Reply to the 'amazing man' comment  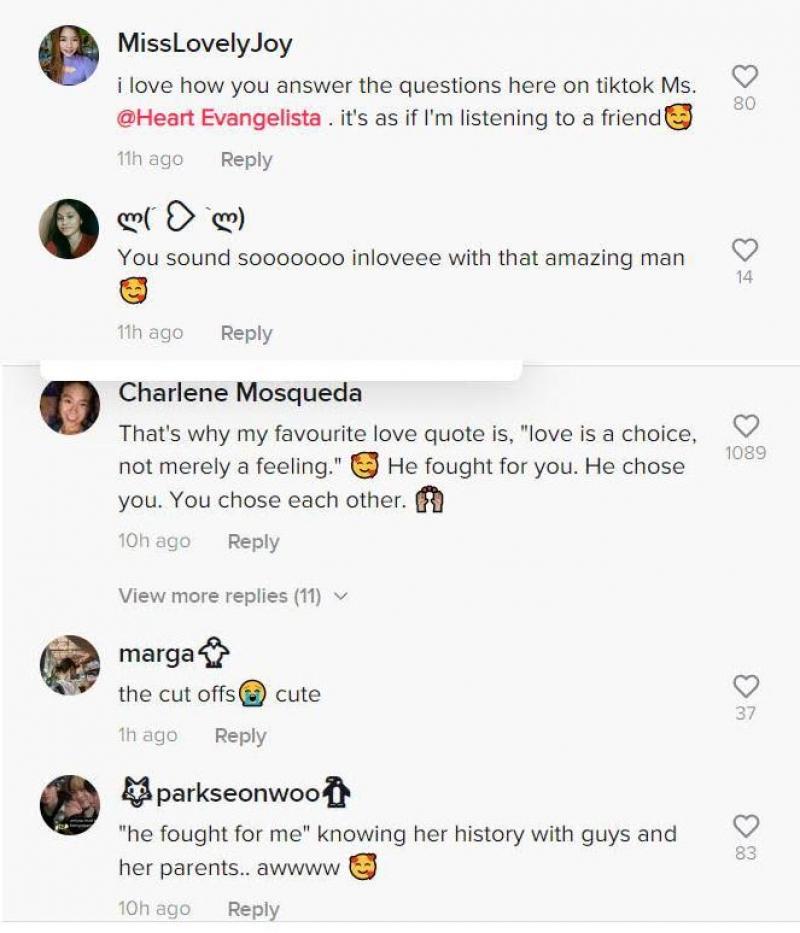(246, 334)
